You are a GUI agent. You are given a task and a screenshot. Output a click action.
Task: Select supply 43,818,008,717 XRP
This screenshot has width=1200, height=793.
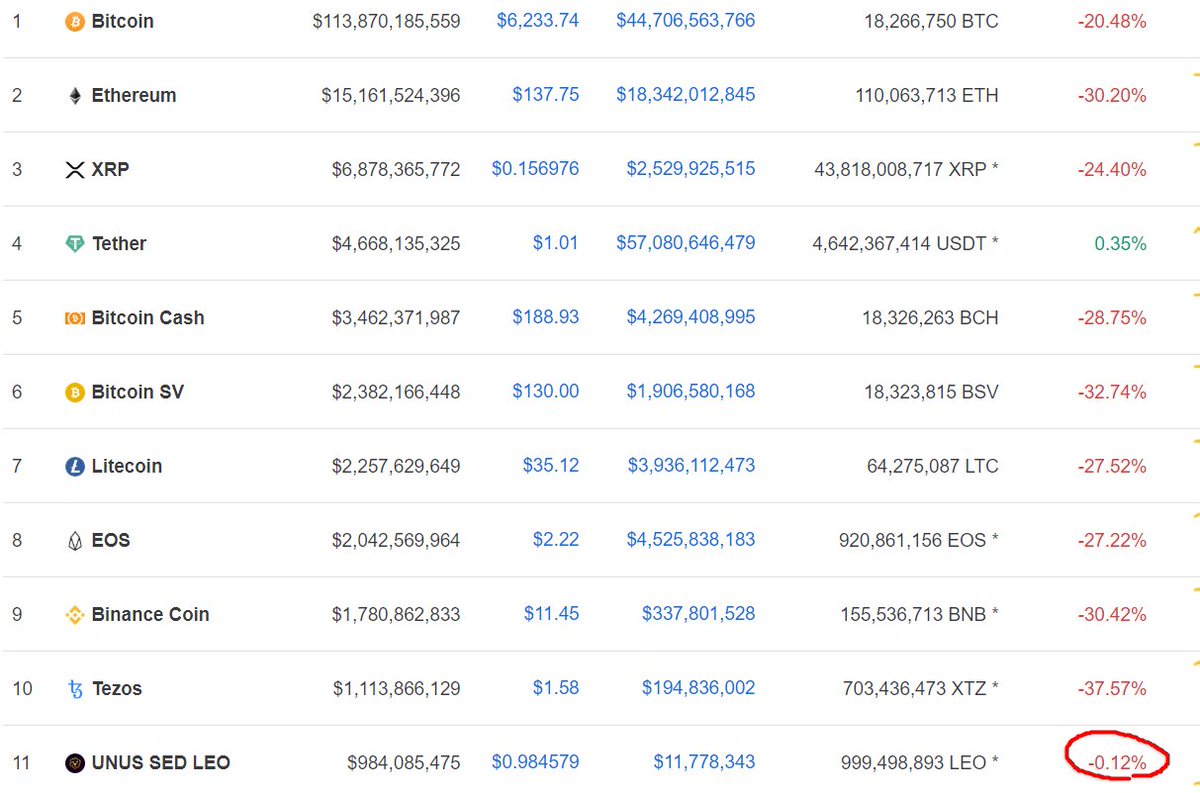point(907,170)
